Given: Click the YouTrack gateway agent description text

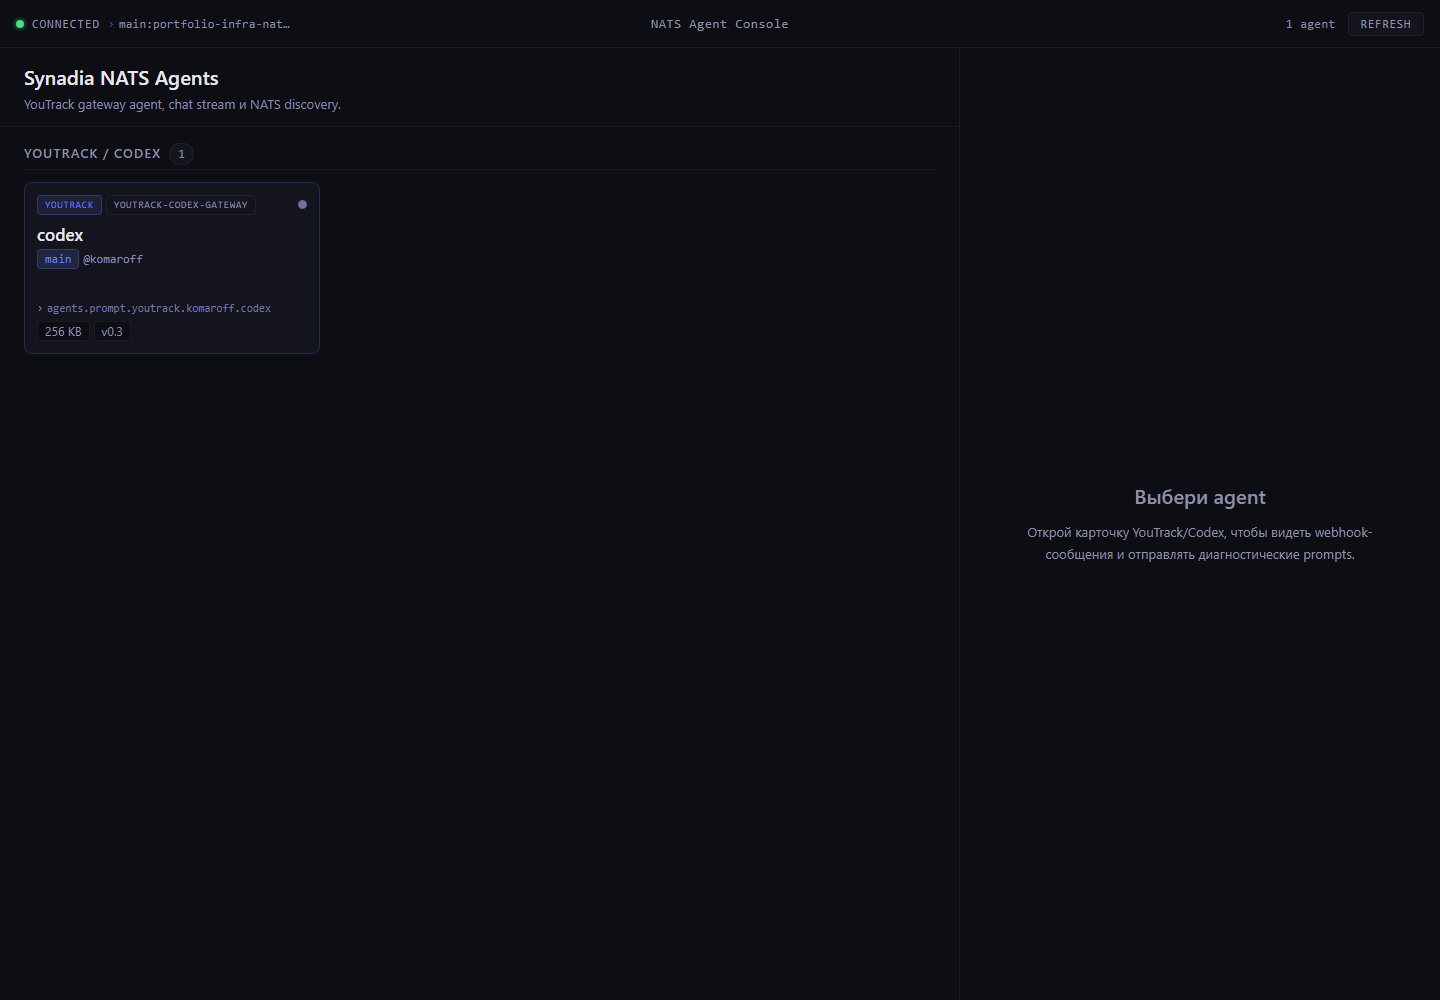Looking at the screenshot, I should coord(182,105).
